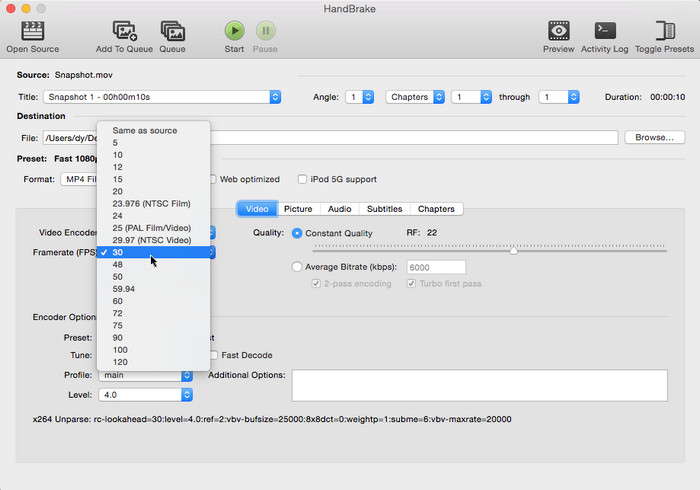This screenshot has height=490, width=700.
Task: Choose 60 fps in framerate menu
Action: pos(153,301)
